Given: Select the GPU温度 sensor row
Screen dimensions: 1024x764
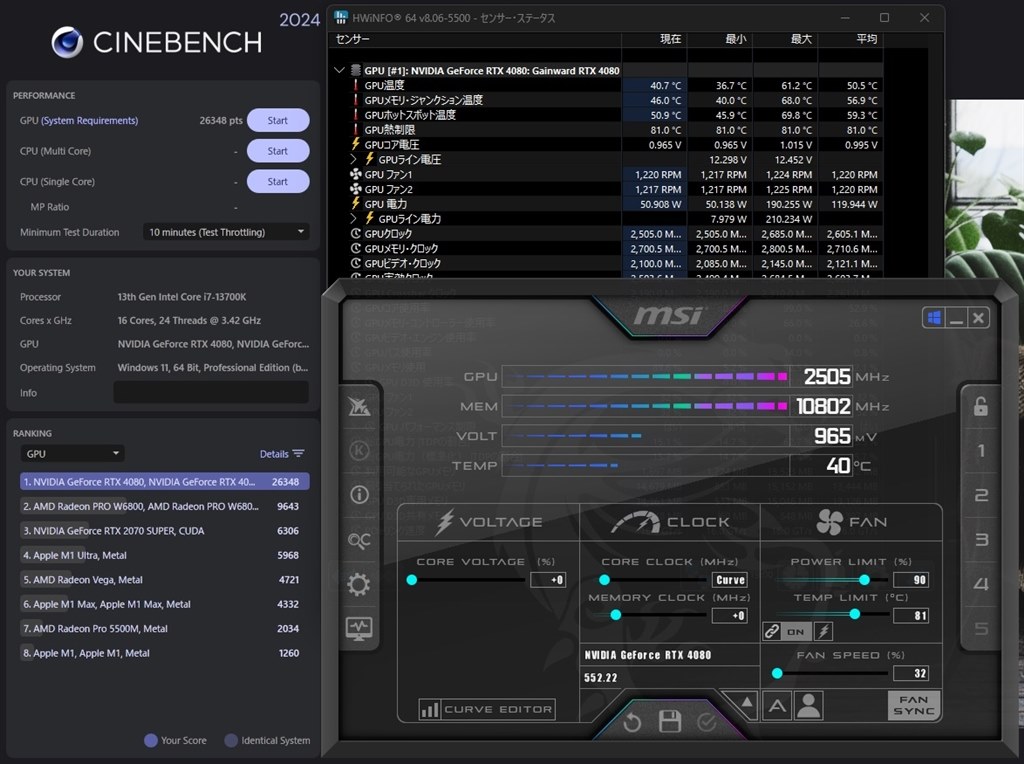Looking at the screenshot, I should [607, 85].
